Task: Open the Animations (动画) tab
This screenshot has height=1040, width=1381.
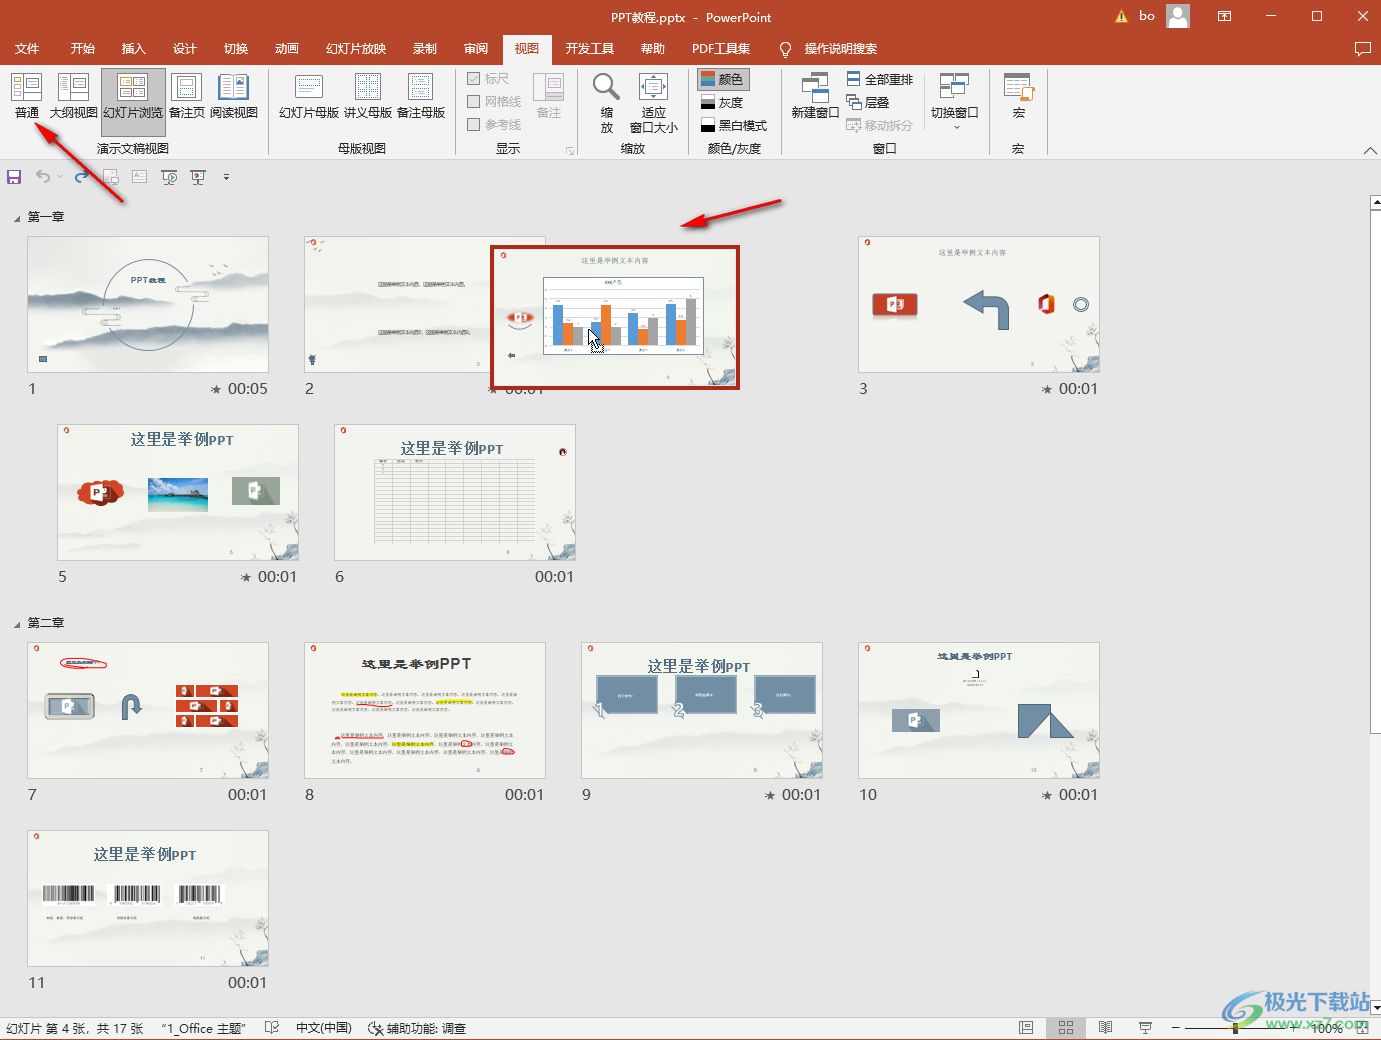Action: [286, 49]
